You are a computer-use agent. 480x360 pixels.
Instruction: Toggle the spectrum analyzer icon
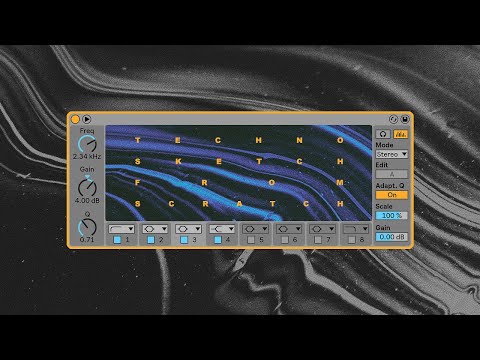click(400, 134)
